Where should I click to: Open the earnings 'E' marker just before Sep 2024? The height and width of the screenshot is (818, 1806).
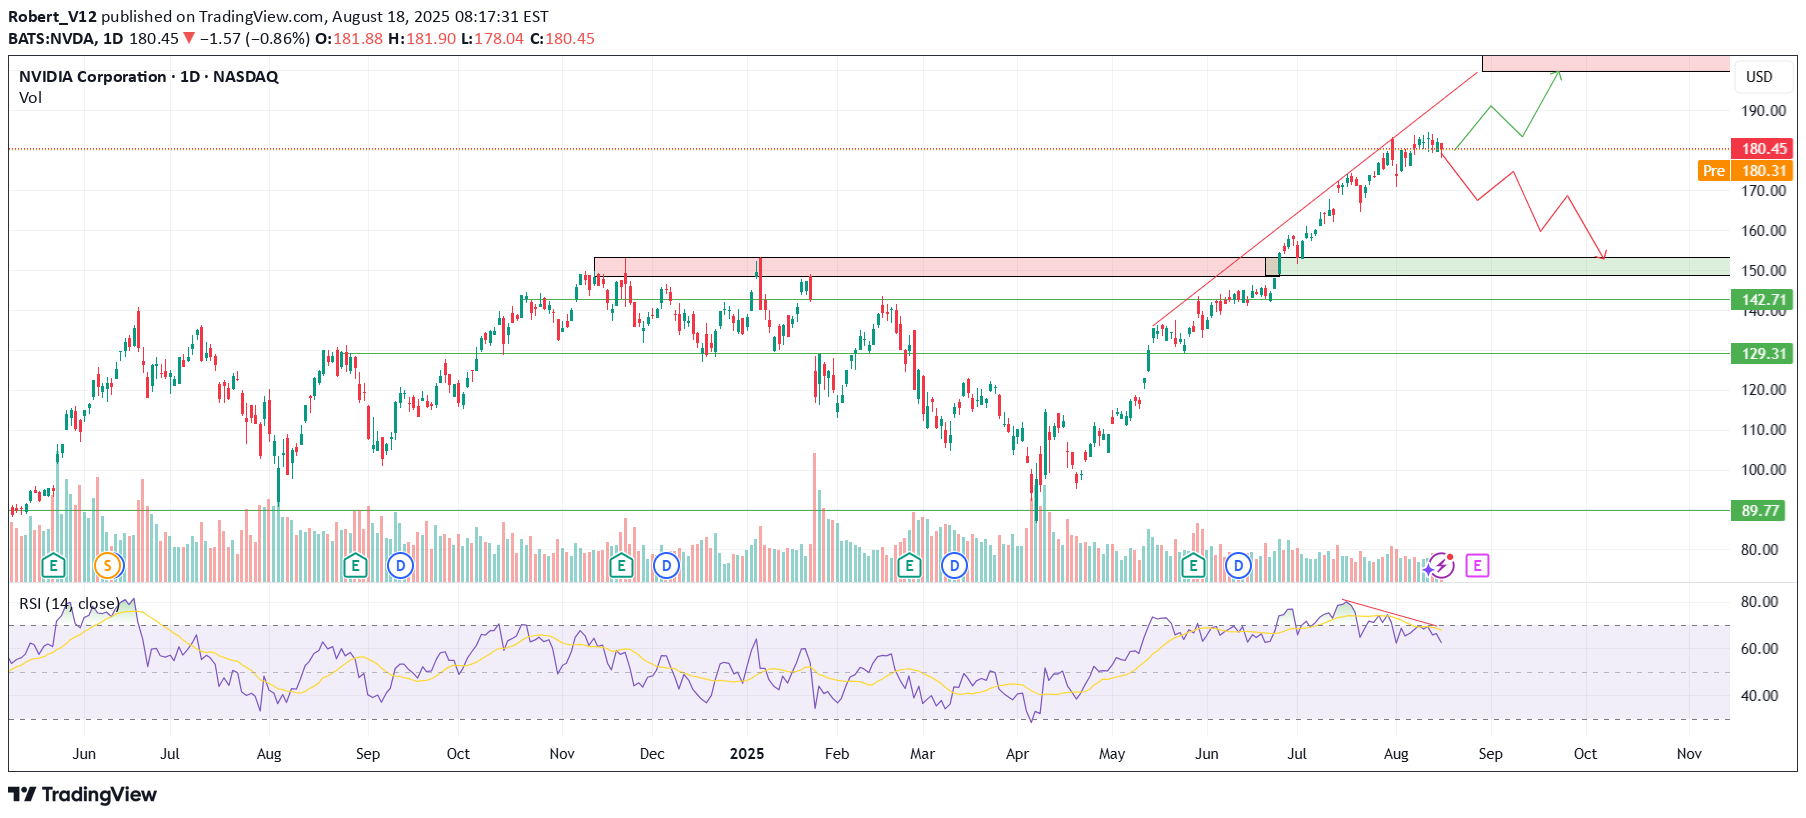tap(355, 566)
